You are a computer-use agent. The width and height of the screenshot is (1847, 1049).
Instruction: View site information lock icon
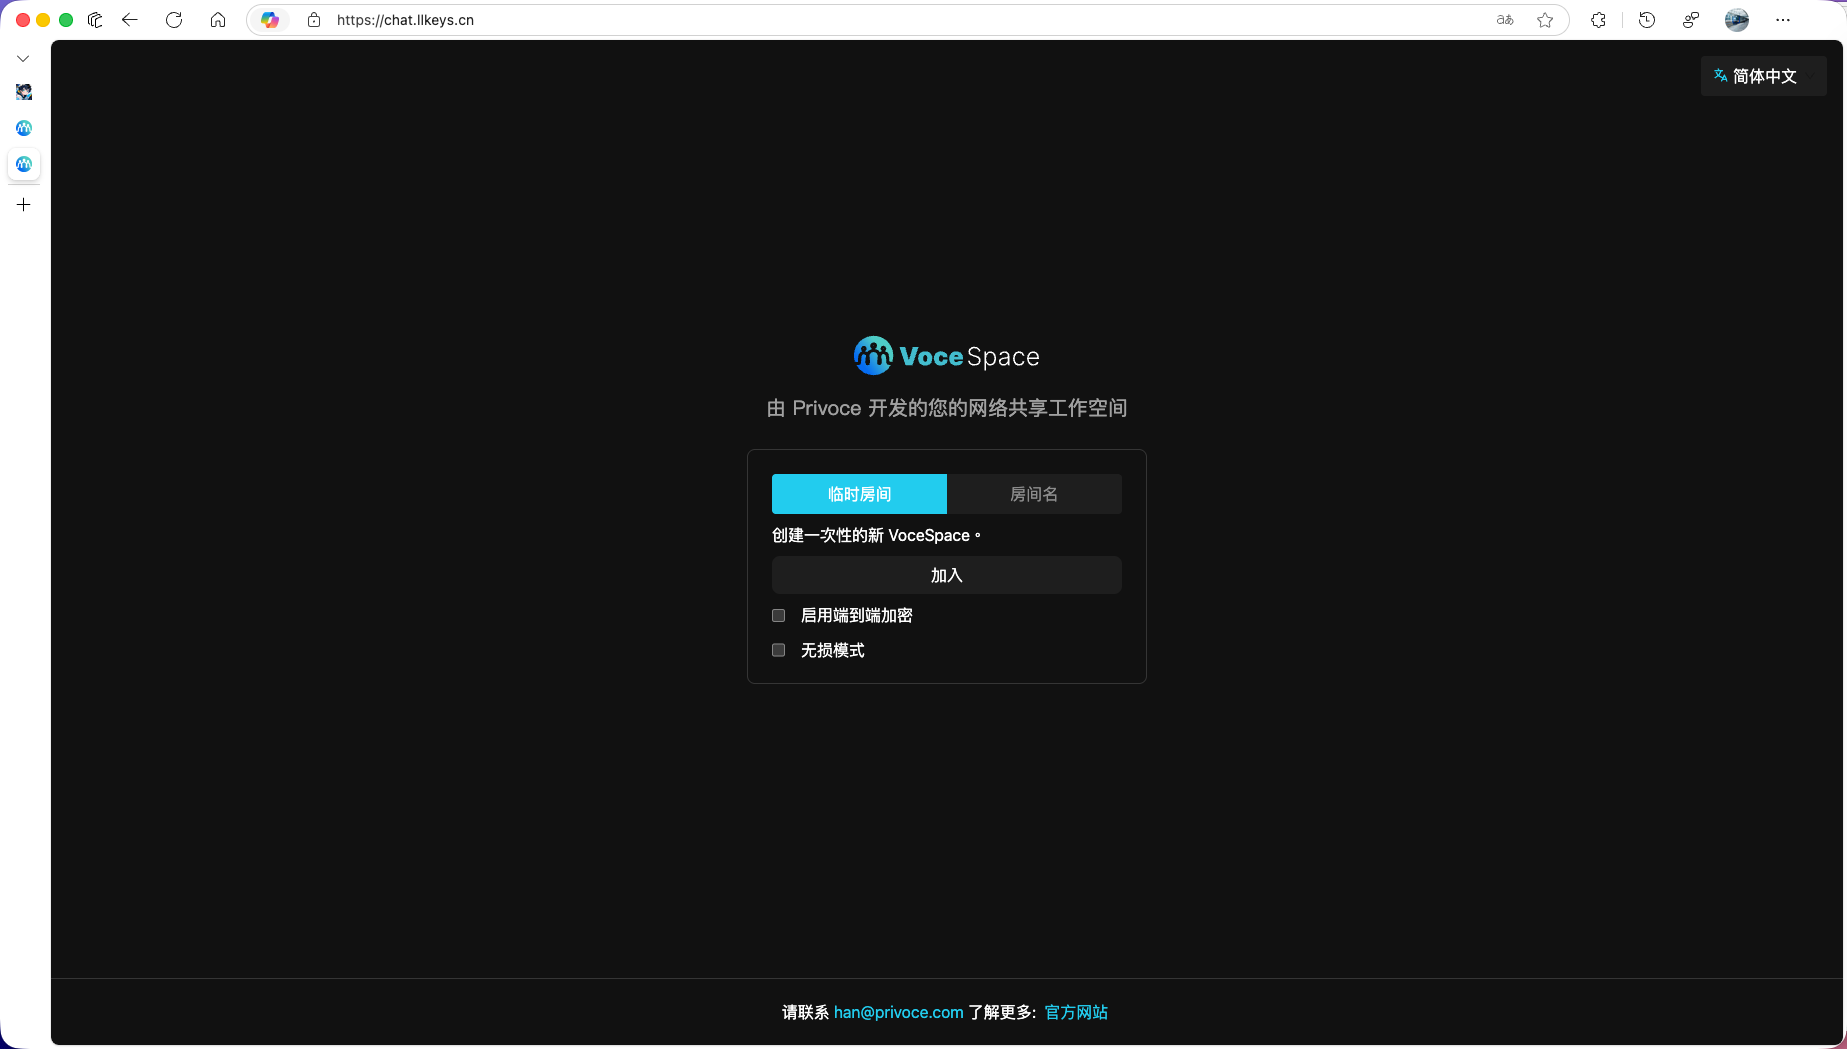[x=314, y=20]
